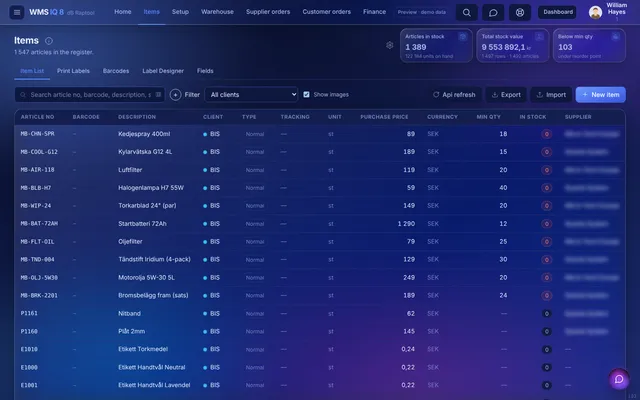This screenshot has width=640, height=400.
Task: Sort by ARTICLE NO column header
Action: tap(37, 117)
